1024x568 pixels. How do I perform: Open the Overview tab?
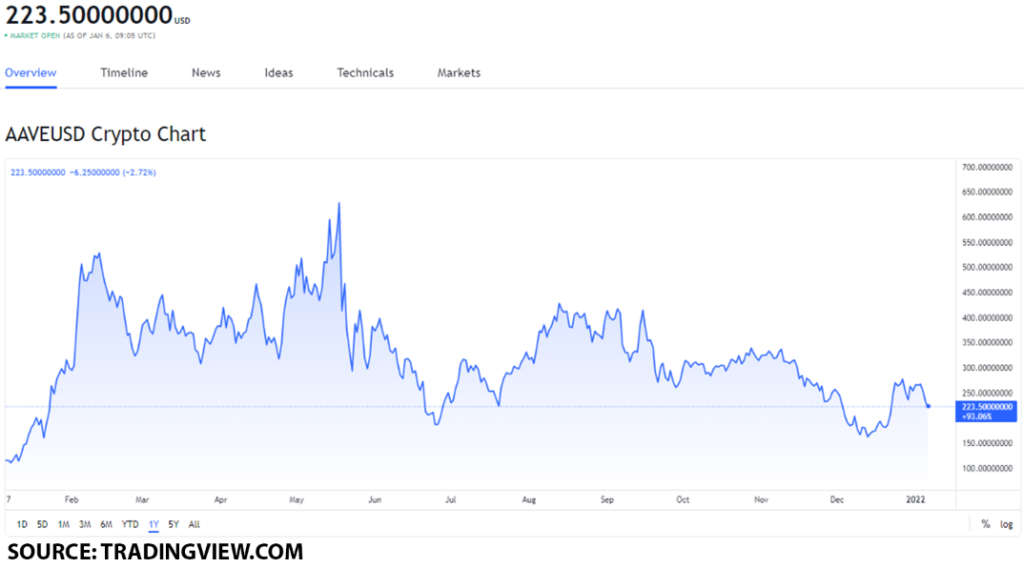[31, 72]
